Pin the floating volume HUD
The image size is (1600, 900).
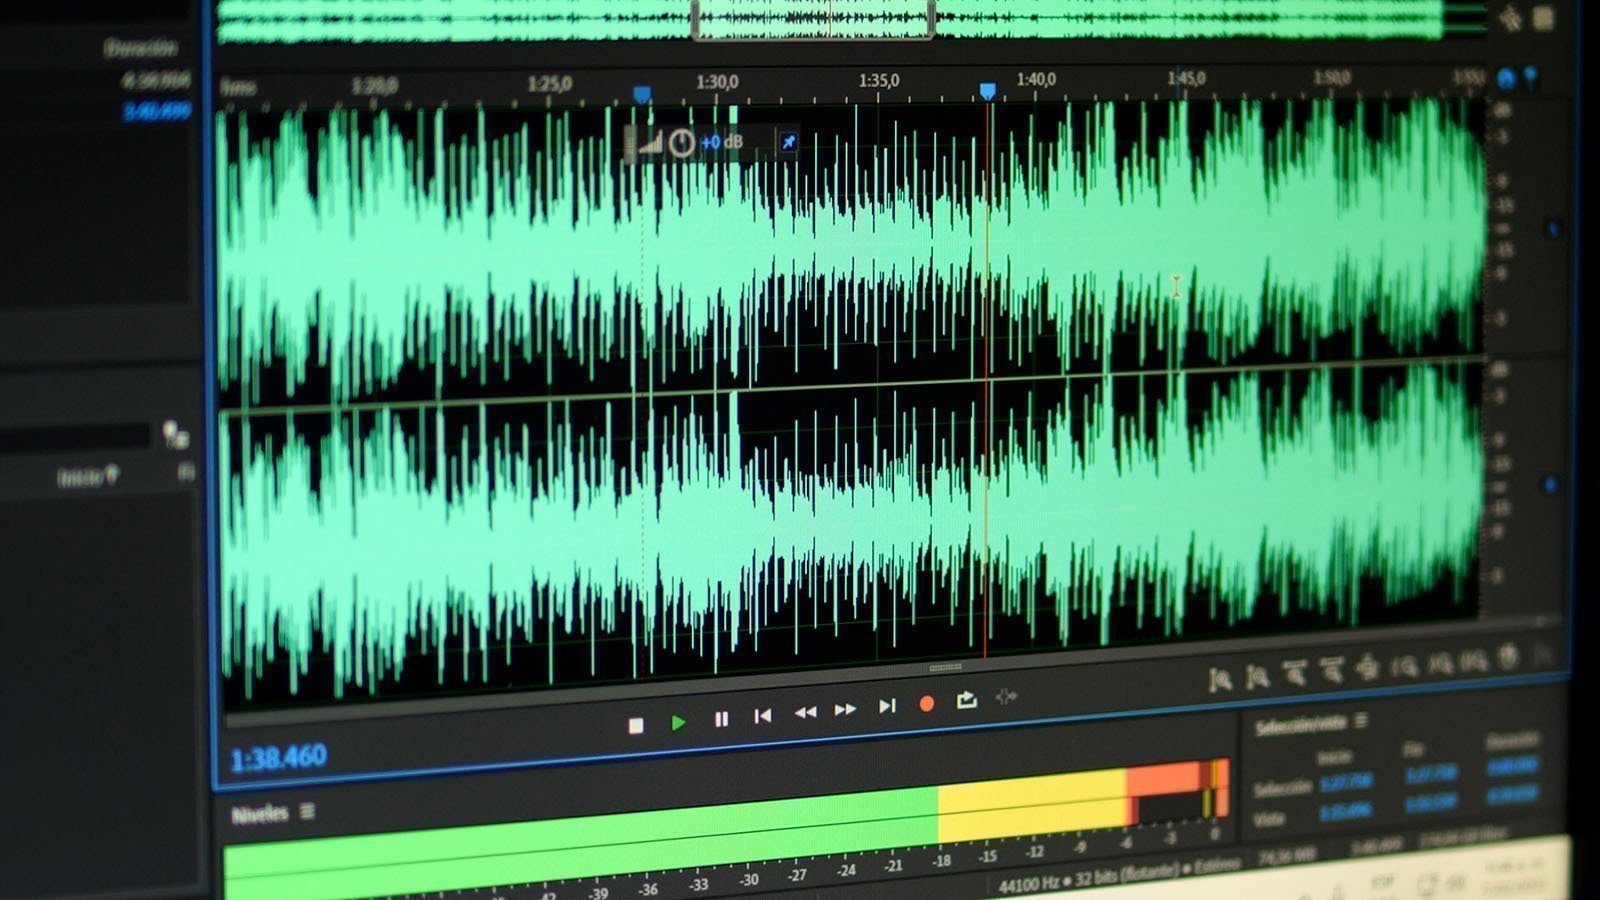788,143
